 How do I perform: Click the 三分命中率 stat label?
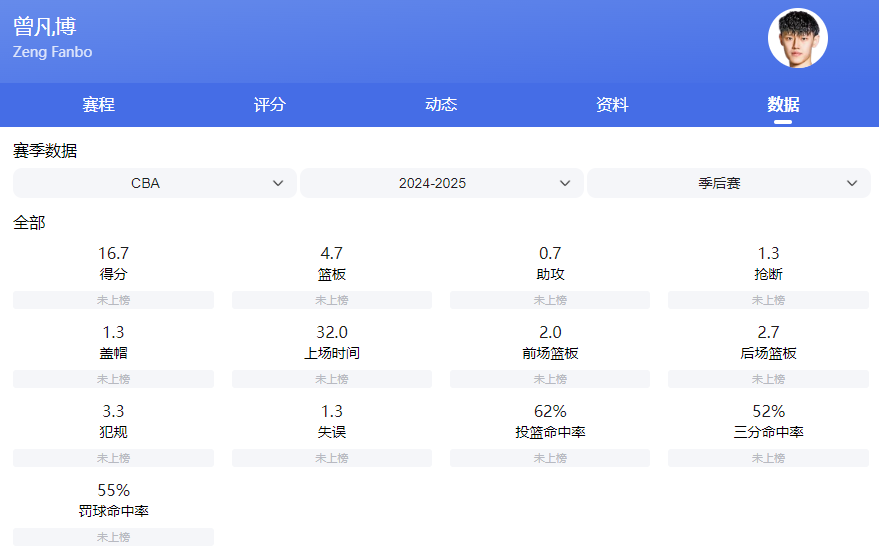[x=769, y=432]
